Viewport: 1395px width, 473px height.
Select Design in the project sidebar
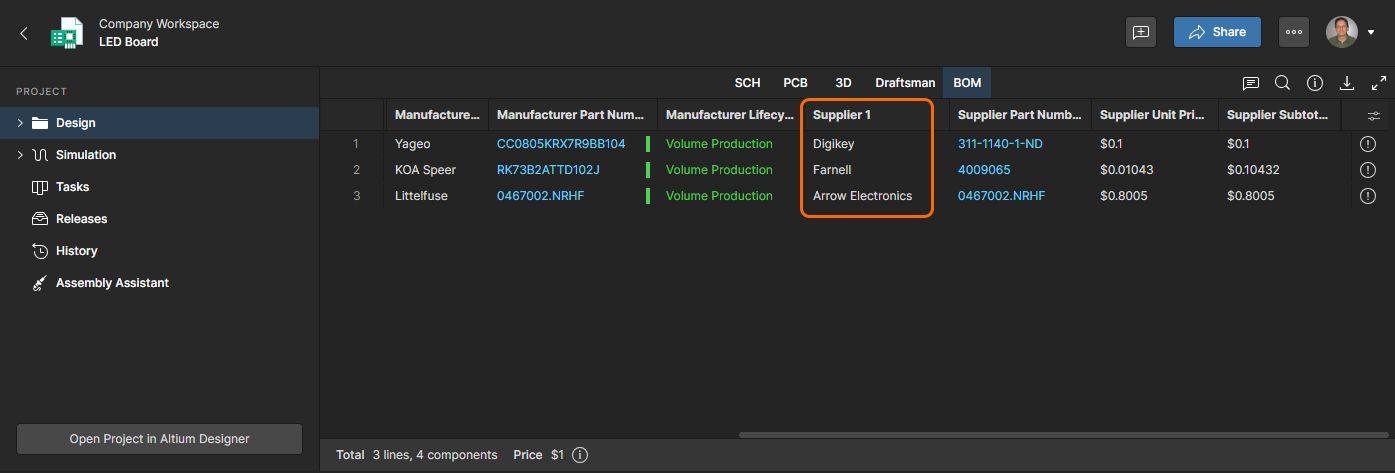tap(159, 123)
